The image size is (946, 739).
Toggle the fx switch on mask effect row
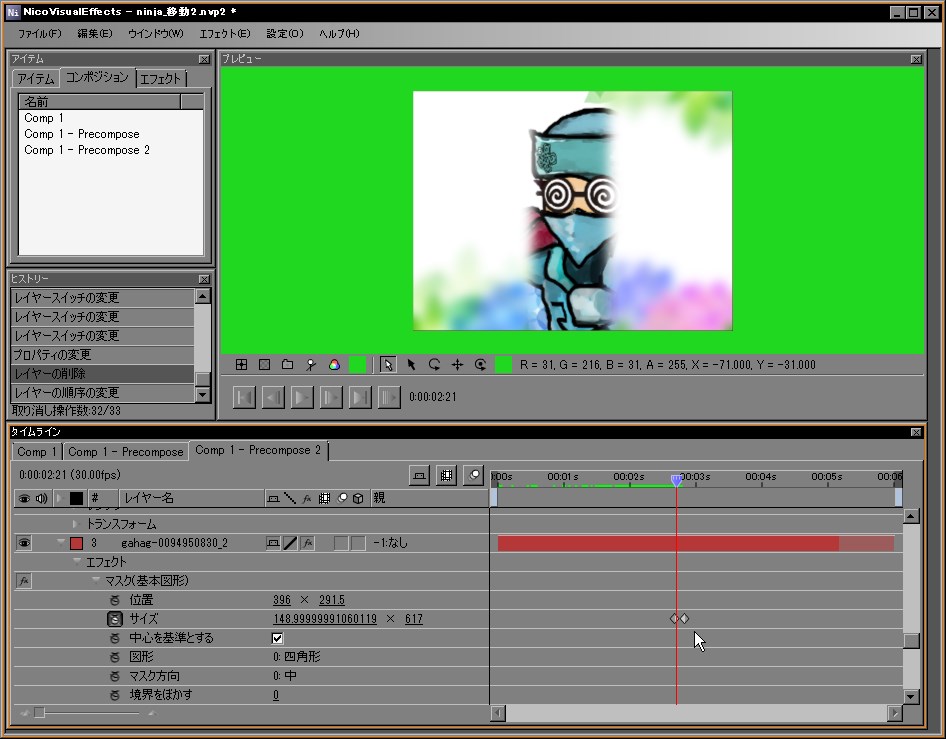24,581
